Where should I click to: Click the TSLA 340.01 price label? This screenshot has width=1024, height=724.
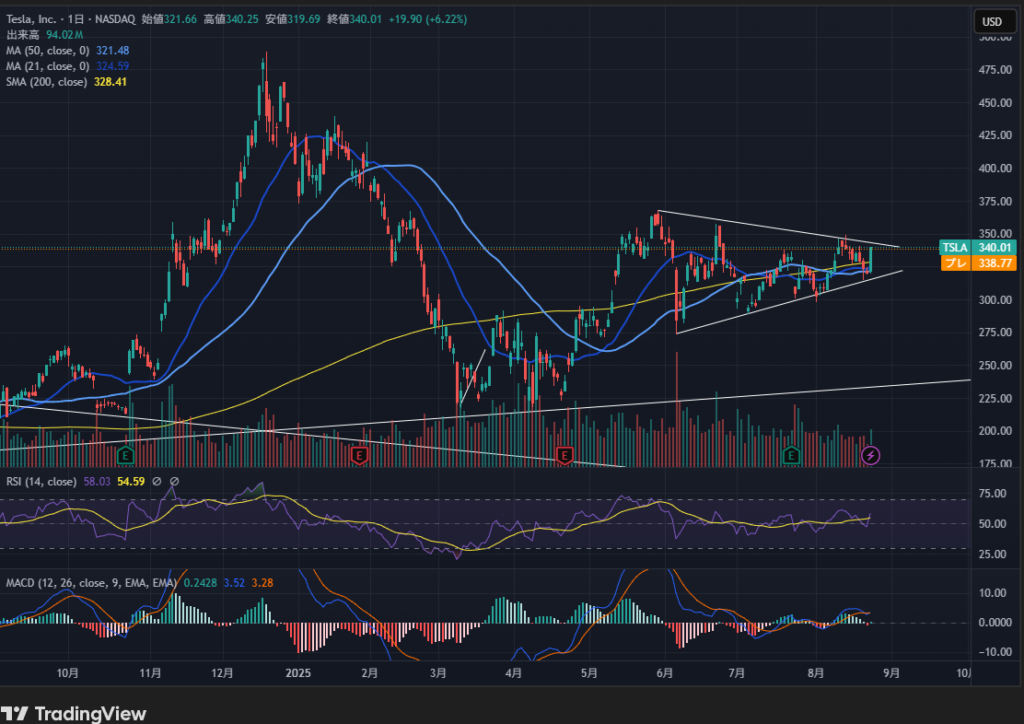tap(978, 247)
